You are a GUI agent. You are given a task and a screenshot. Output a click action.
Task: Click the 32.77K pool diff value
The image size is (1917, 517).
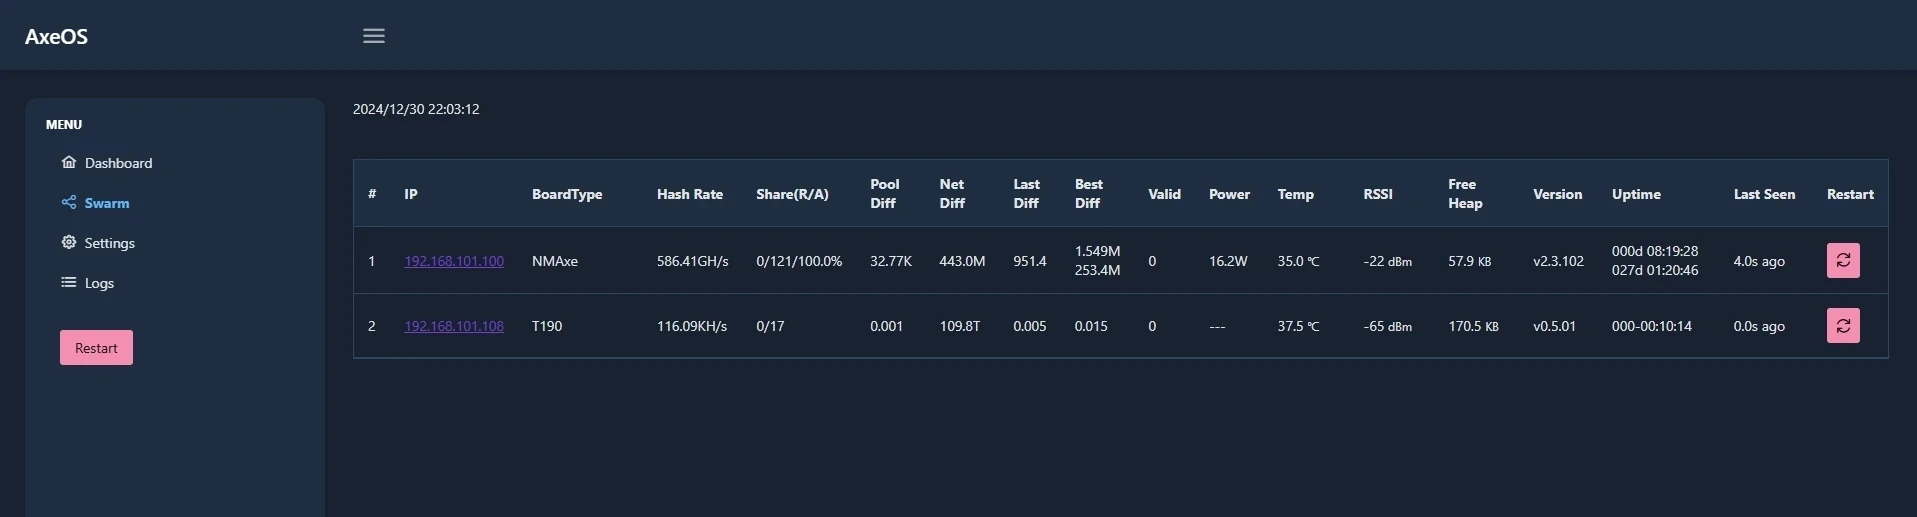pos(891,261)
